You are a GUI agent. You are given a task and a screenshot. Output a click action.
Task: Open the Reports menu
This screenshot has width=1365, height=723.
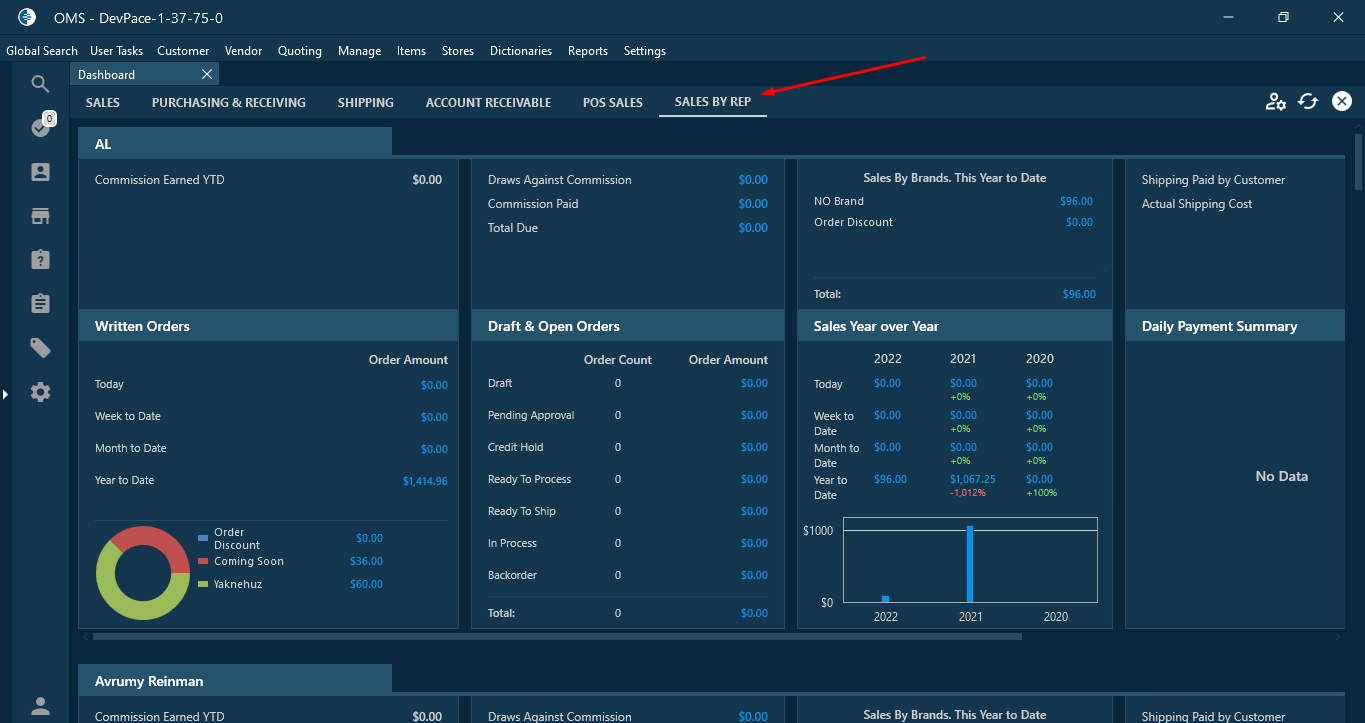coord(588,51)
